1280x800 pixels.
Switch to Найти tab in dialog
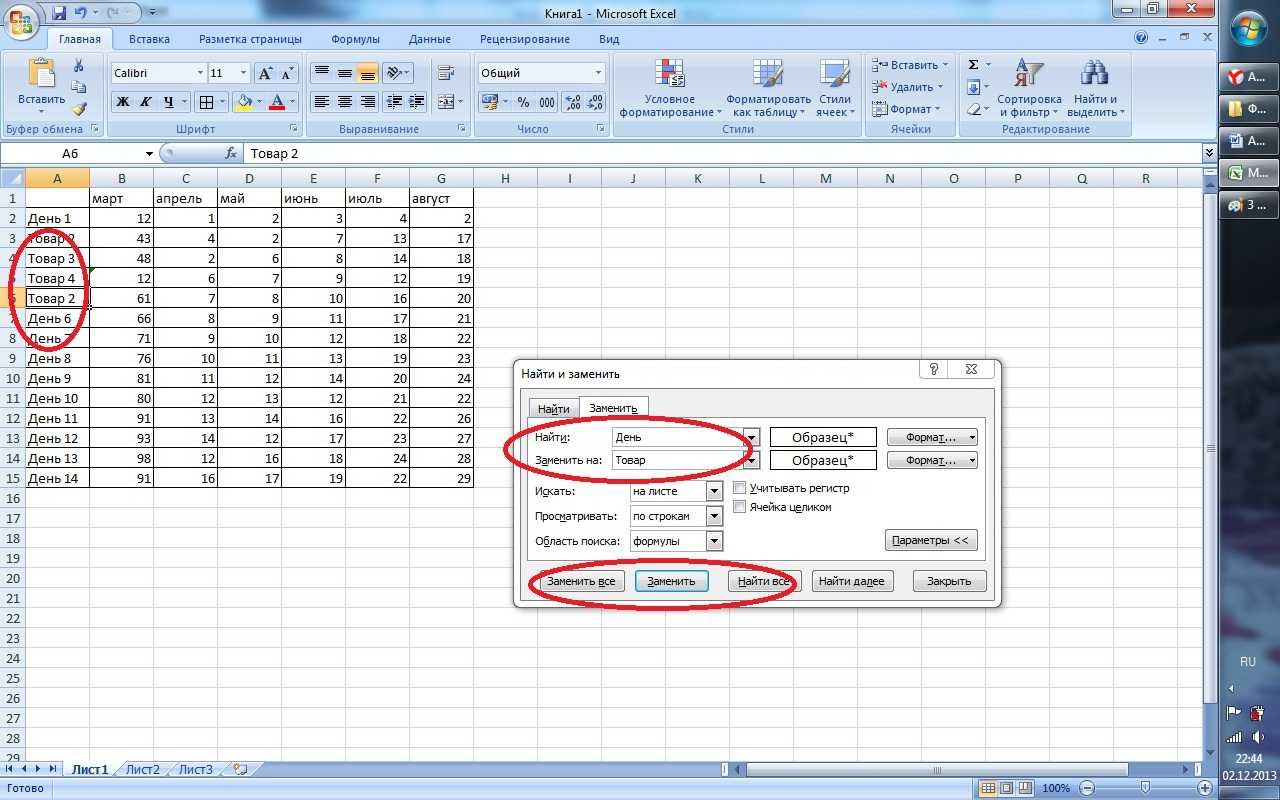[553, 409]
